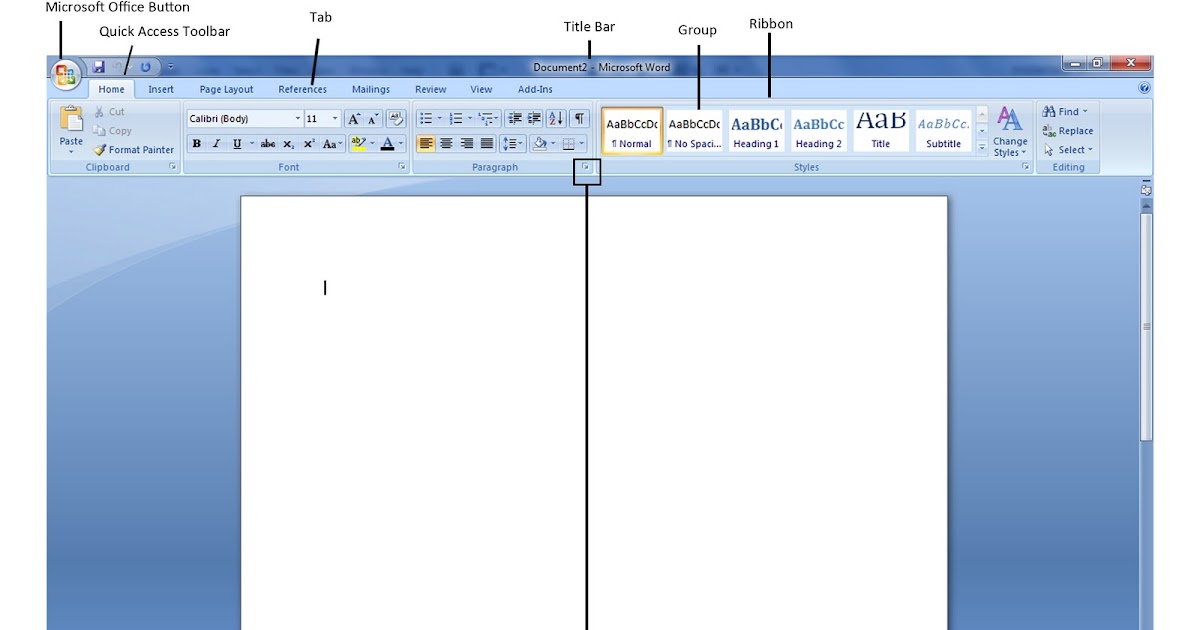1200x630 pixels.
Task: Switch to the Insert tab
Action: (161, 89)
